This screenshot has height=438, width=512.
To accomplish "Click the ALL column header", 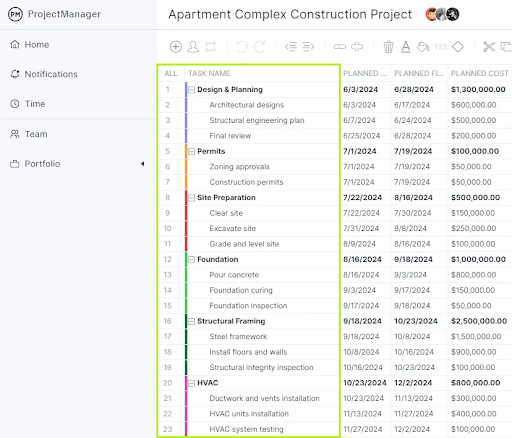I will tap(171, 73).
